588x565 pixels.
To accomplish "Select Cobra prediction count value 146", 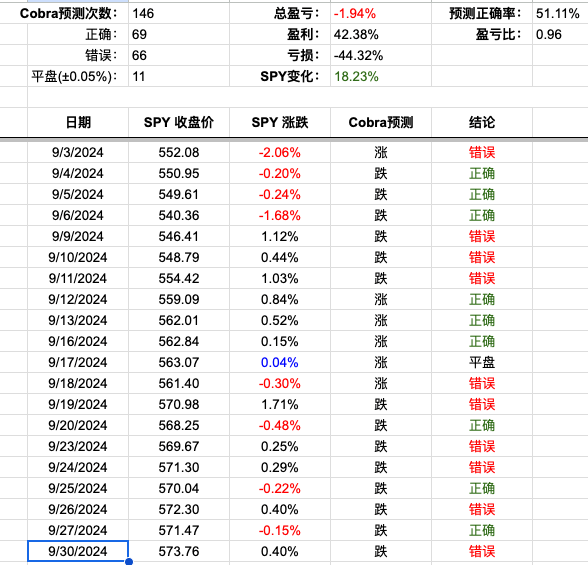I will (178, 13).
